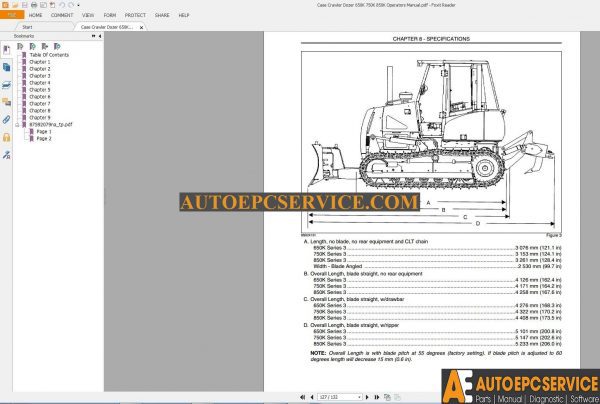Select the 87582079na_tp.pdf bookmark
Viewport: 600px width, 404px height.
point(51,124)
